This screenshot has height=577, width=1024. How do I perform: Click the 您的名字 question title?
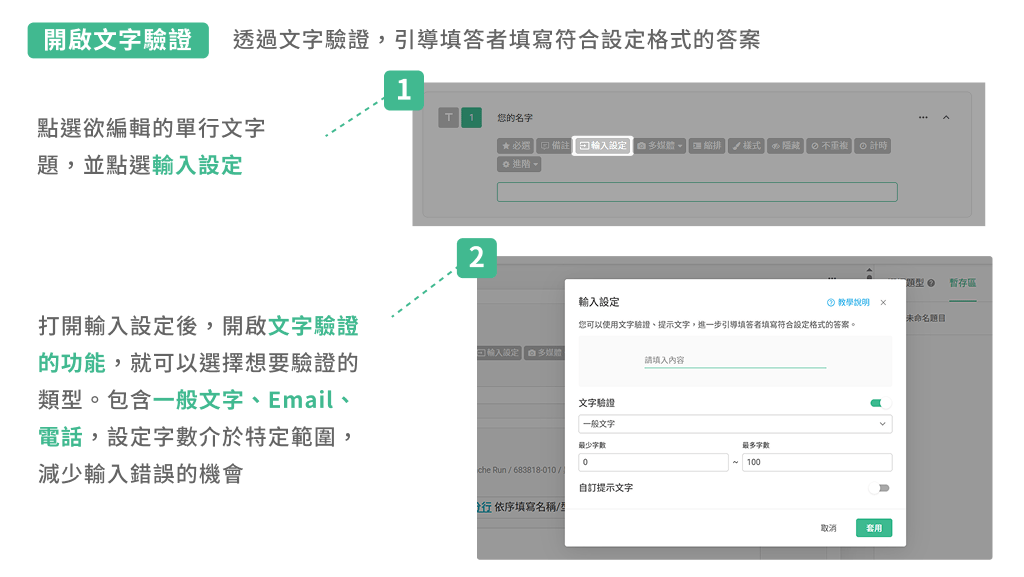515,117
